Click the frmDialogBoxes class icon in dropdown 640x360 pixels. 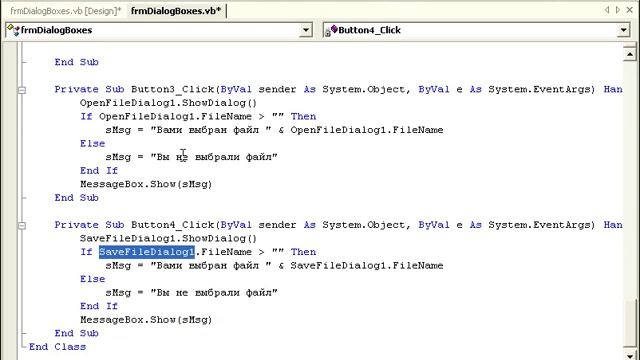point(13,30)
